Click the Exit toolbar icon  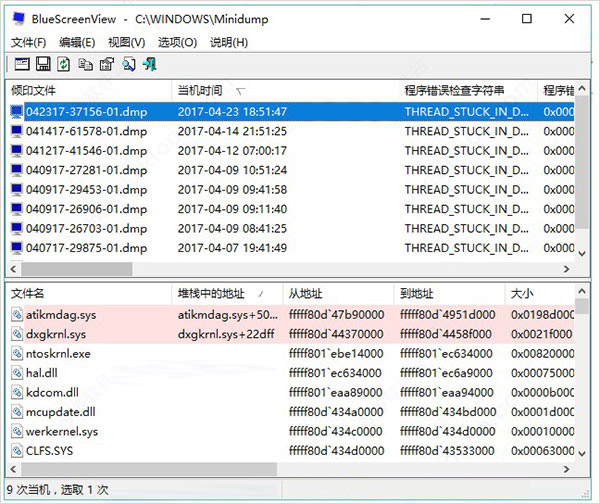coord(150,64)
